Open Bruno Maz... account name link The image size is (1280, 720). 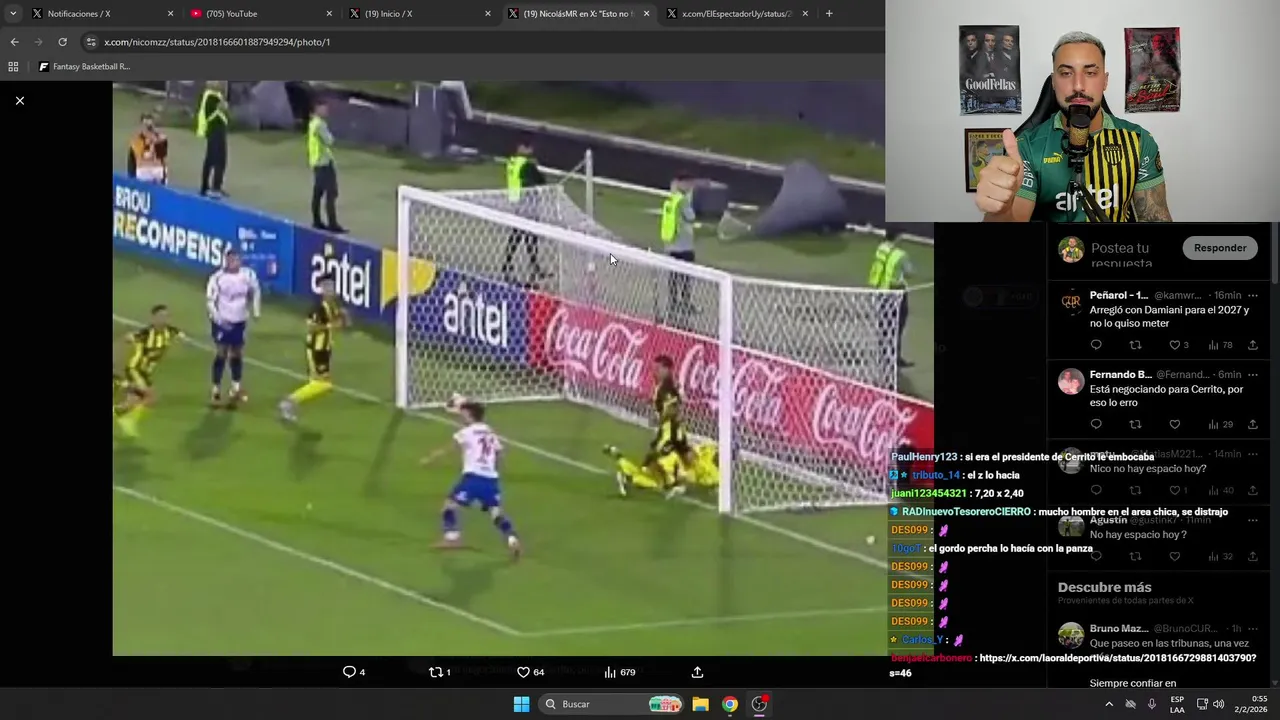[1119, 629]
